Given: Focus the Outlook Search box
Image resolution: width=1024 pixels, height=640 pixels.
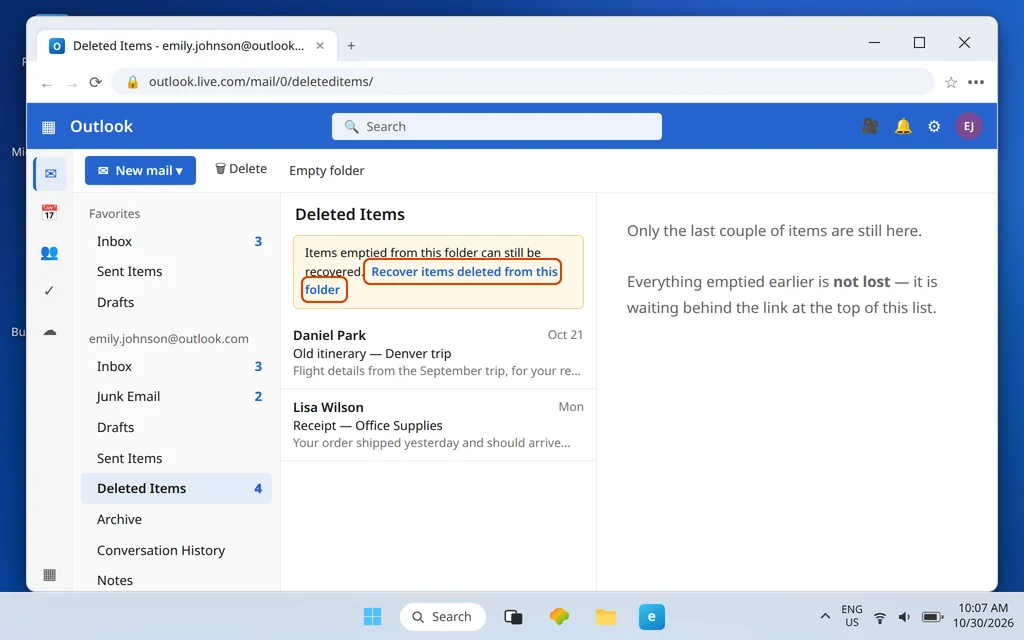Looking at the screenshot, I should [496, 127].
